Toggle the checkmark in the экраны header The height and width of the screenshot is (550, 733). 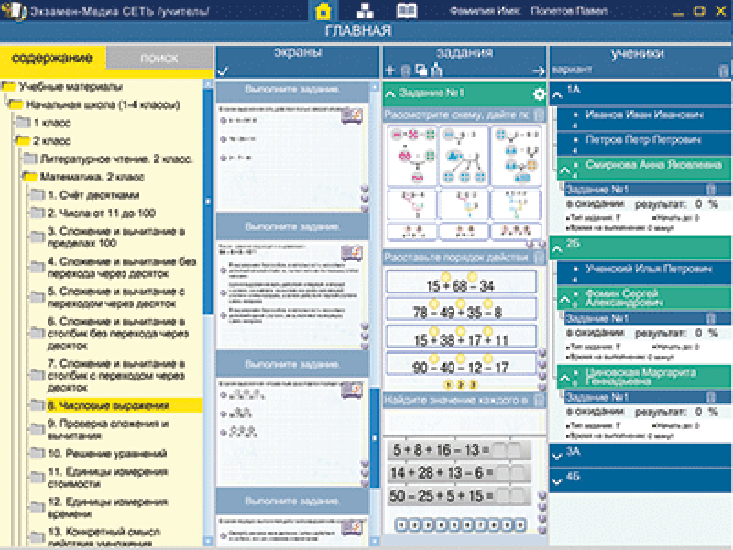pyautogui.click(x=223, y=71)
